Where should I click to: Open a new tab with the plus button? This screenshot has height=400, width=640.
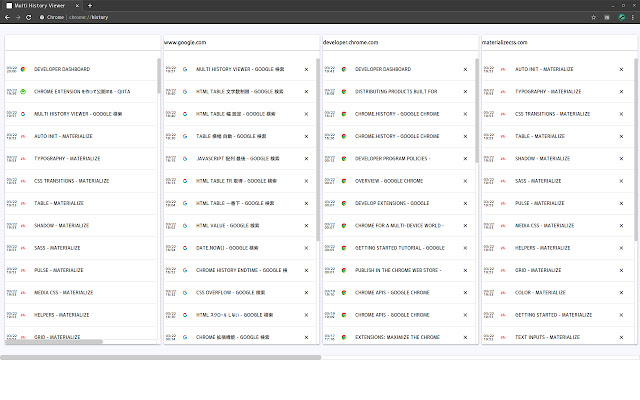tap(90, 6)
